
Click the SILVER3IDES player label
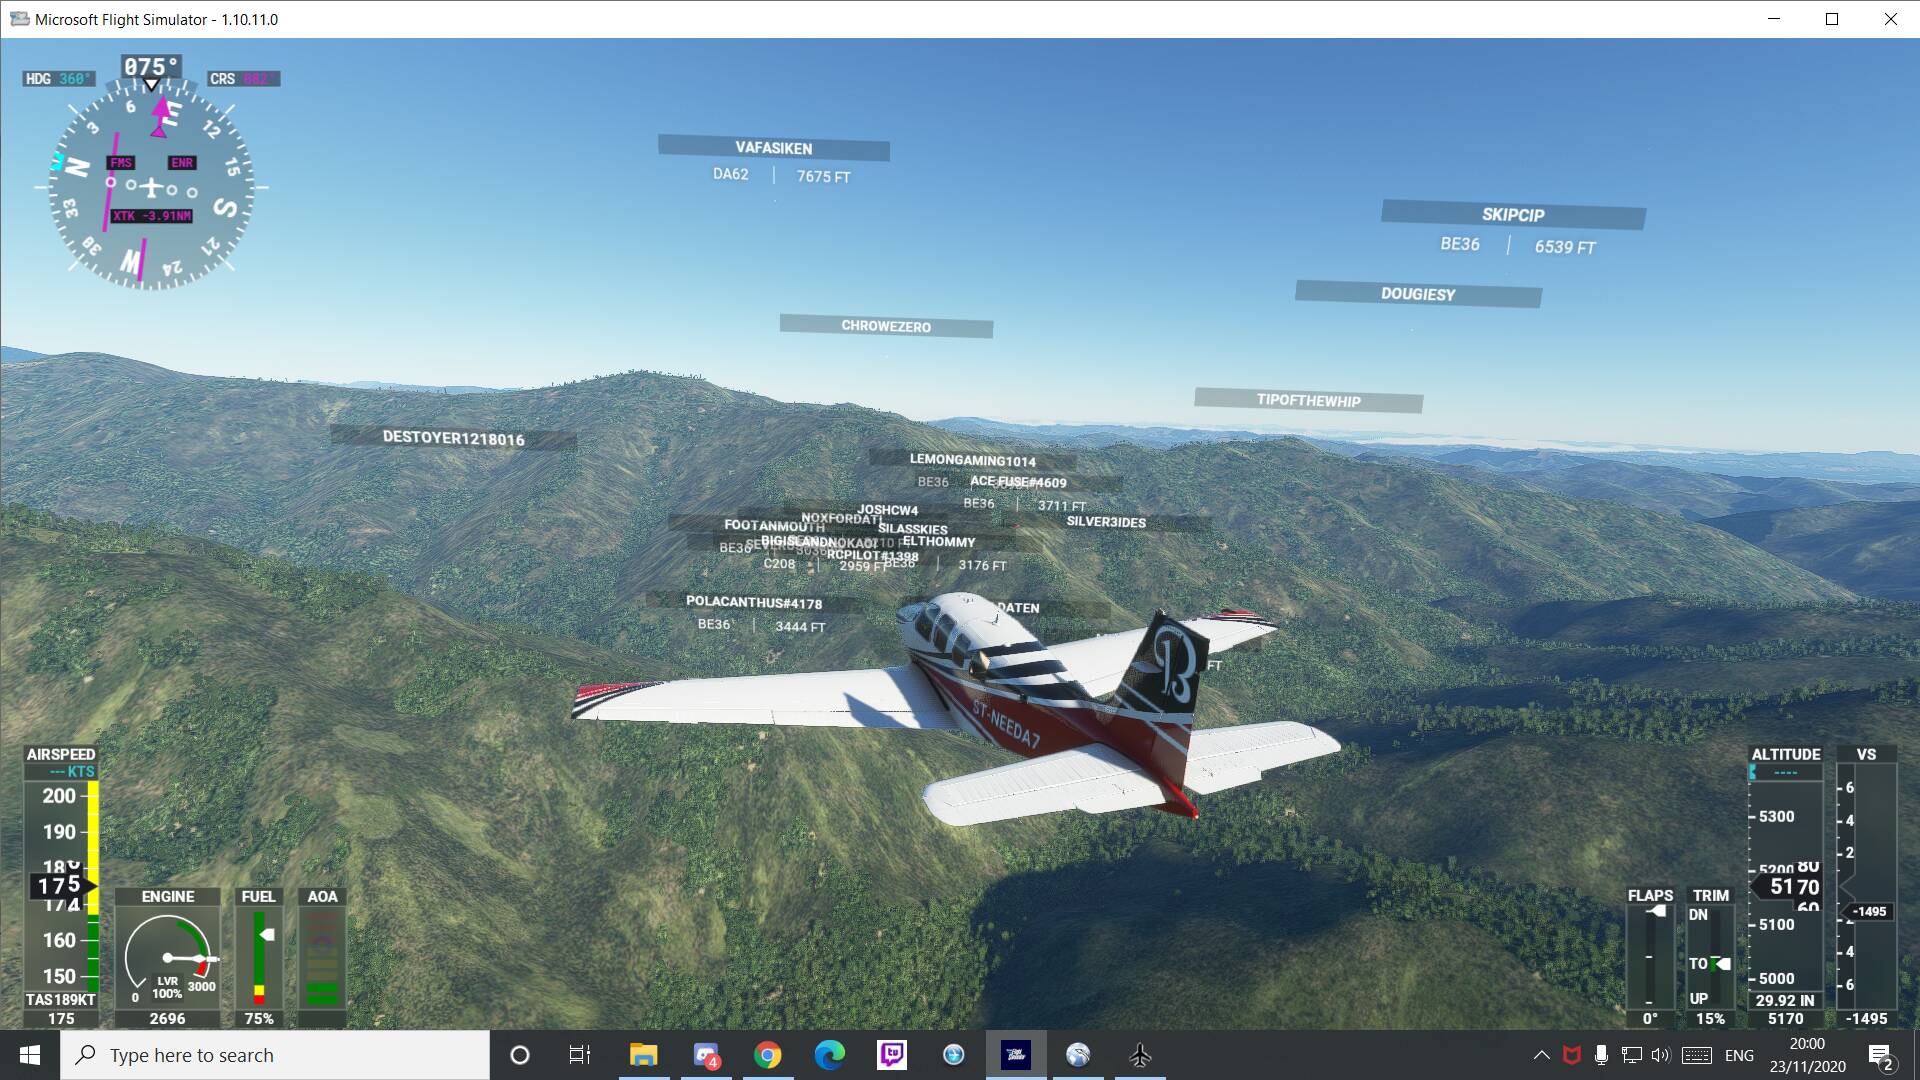pos(1106,521)
